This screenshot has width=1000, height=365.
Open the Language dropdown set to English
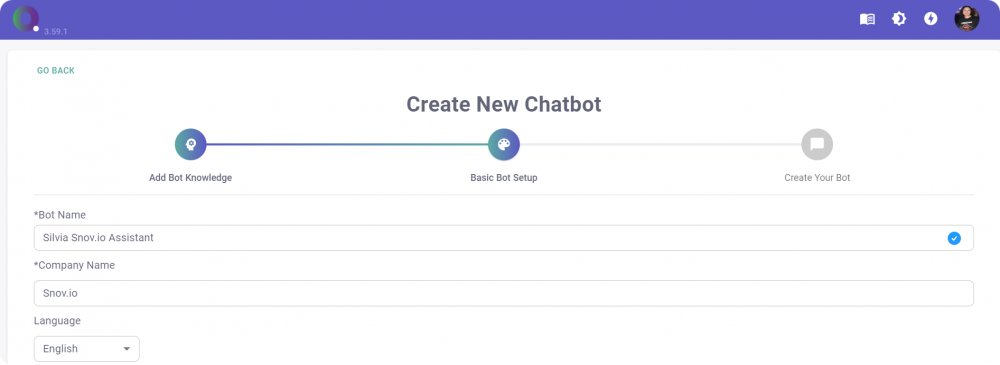point(87,349)
